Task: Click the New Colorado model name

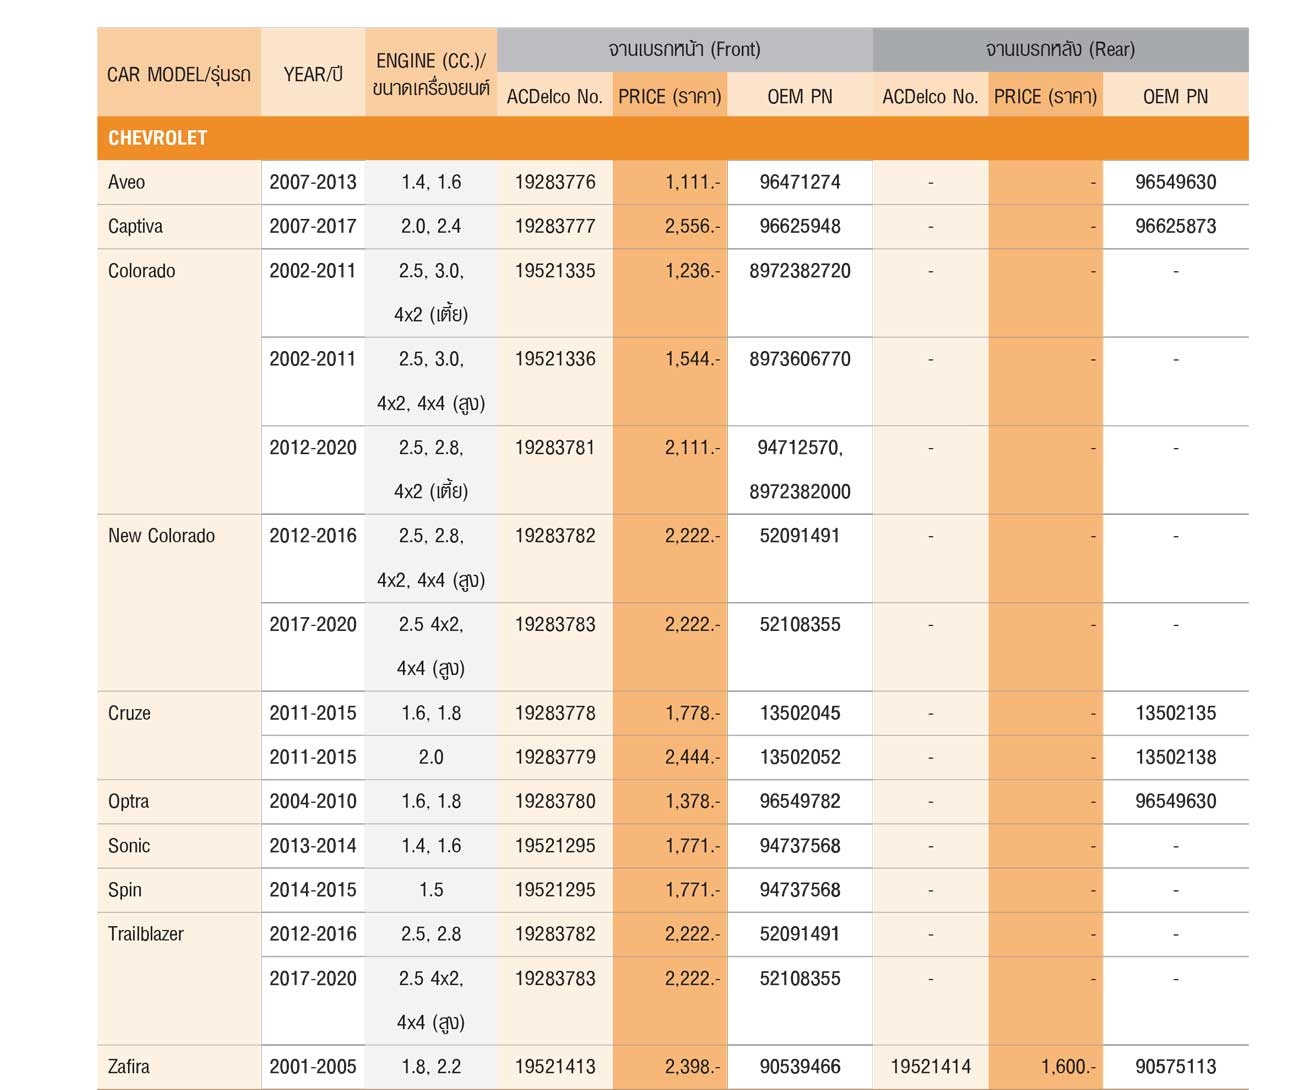Action: tap(161, 536)
